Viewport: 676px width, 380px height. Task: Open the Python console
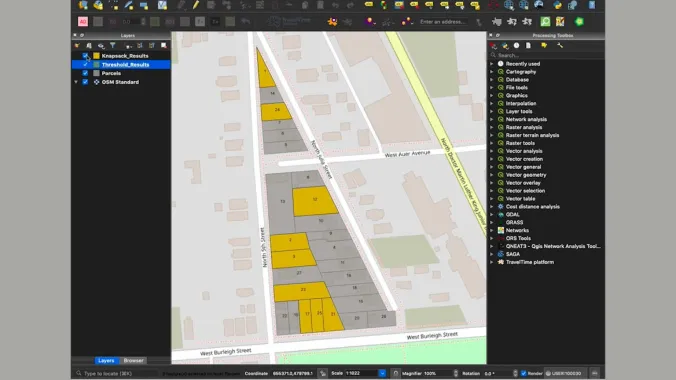point(557,5)
